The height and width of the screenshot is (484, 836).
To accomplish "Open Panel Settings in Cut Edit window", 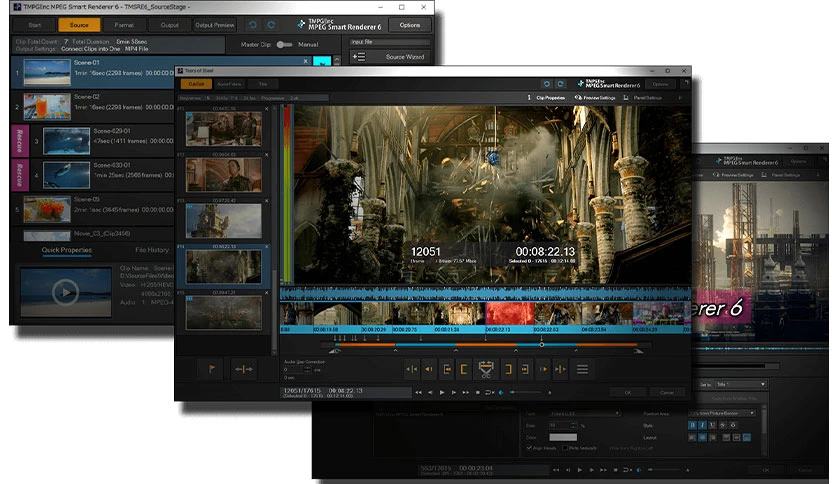I will pos(642,98).
